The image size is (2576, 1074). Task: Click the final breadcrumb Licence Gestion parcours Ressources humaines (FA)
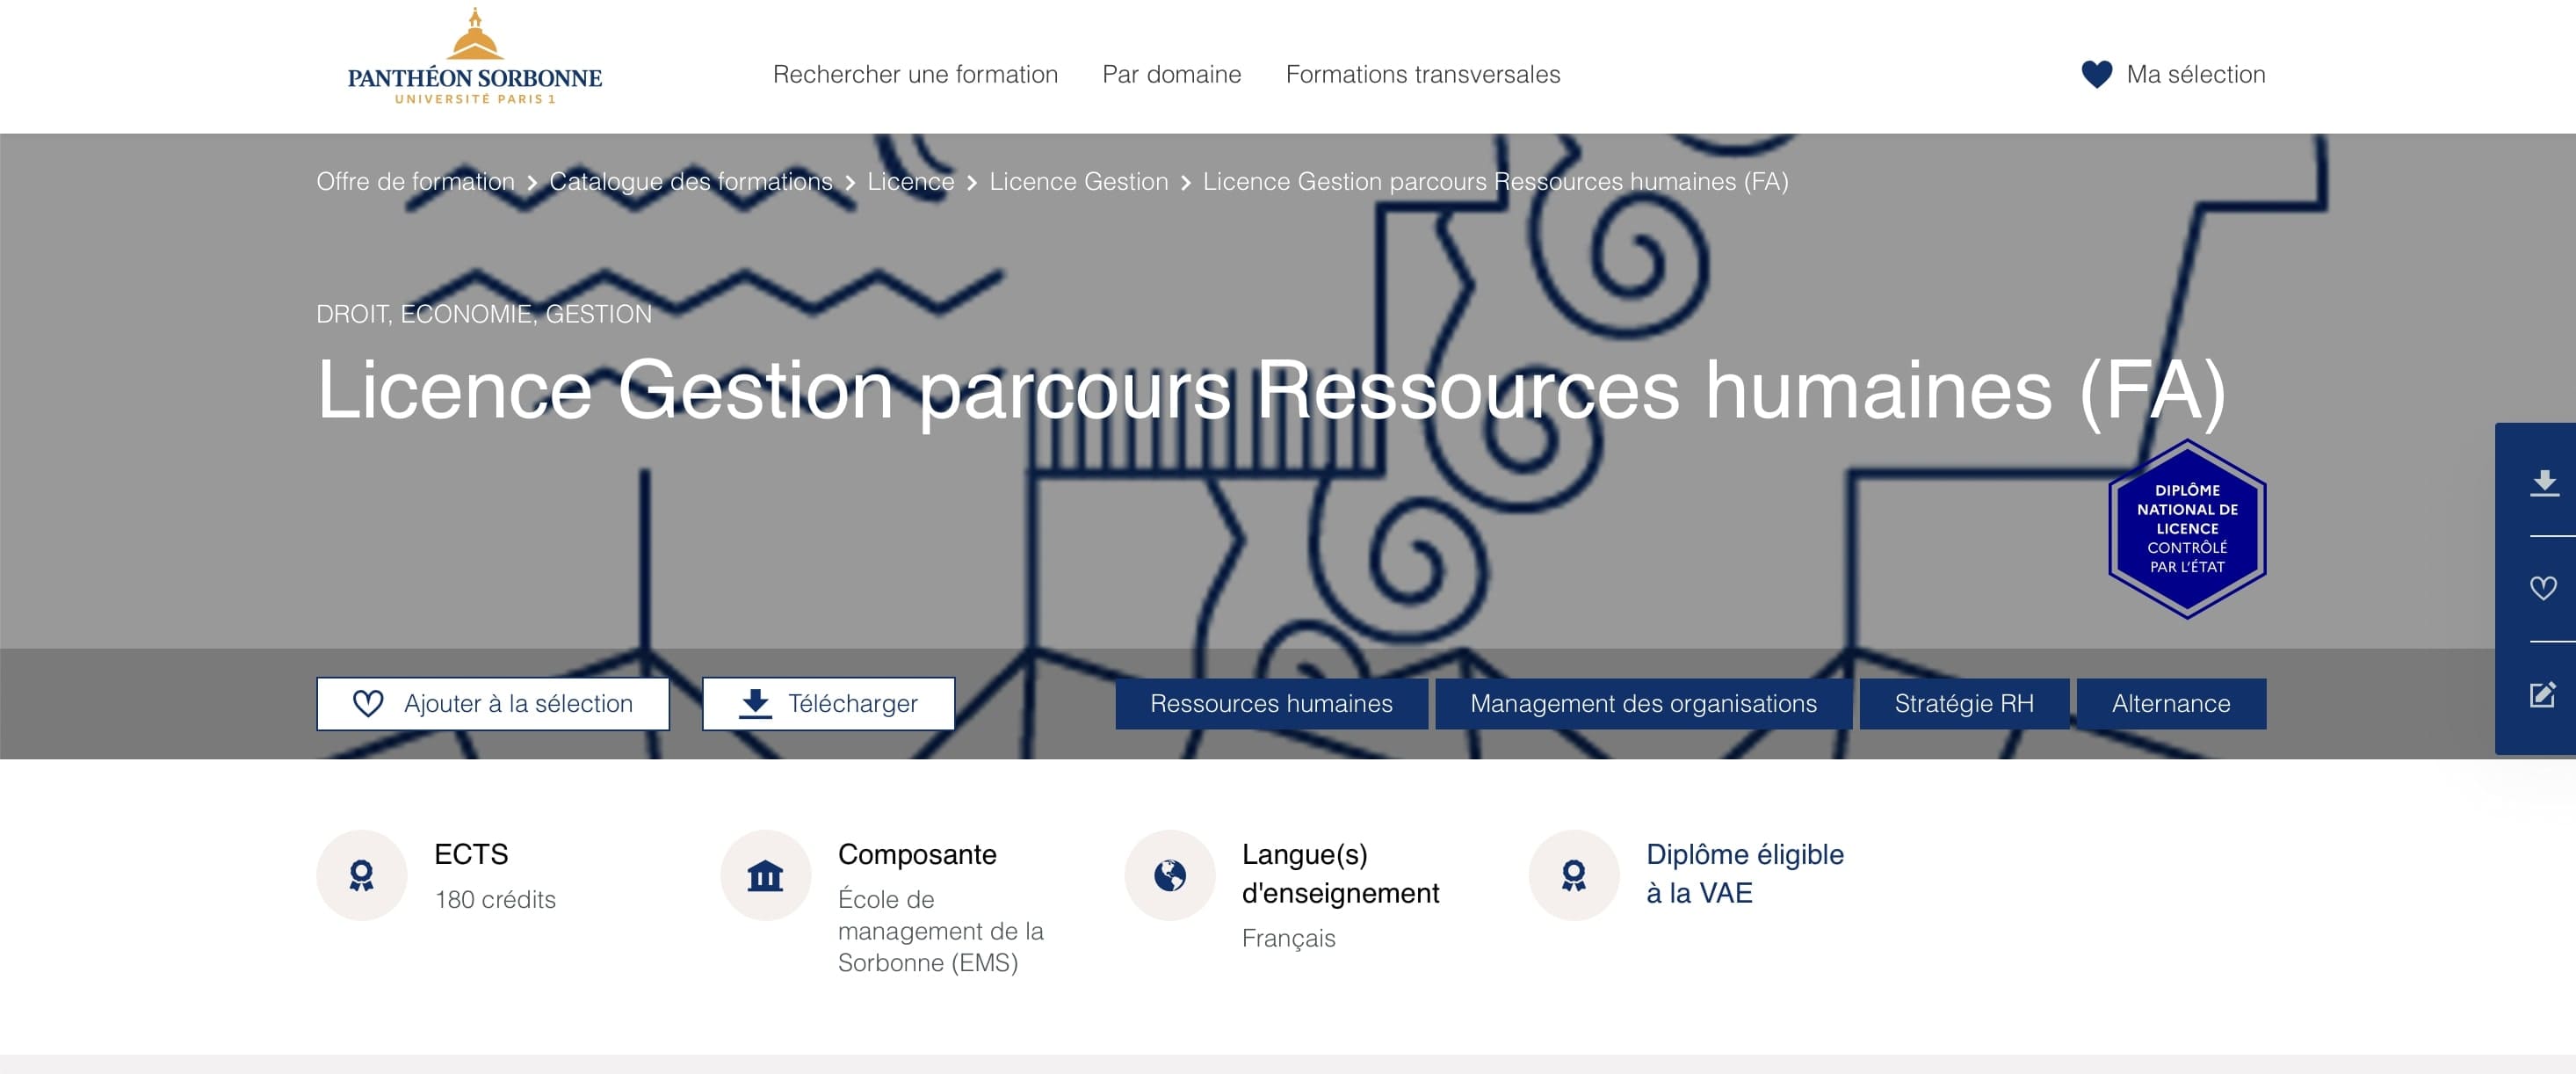[1495, 181]
